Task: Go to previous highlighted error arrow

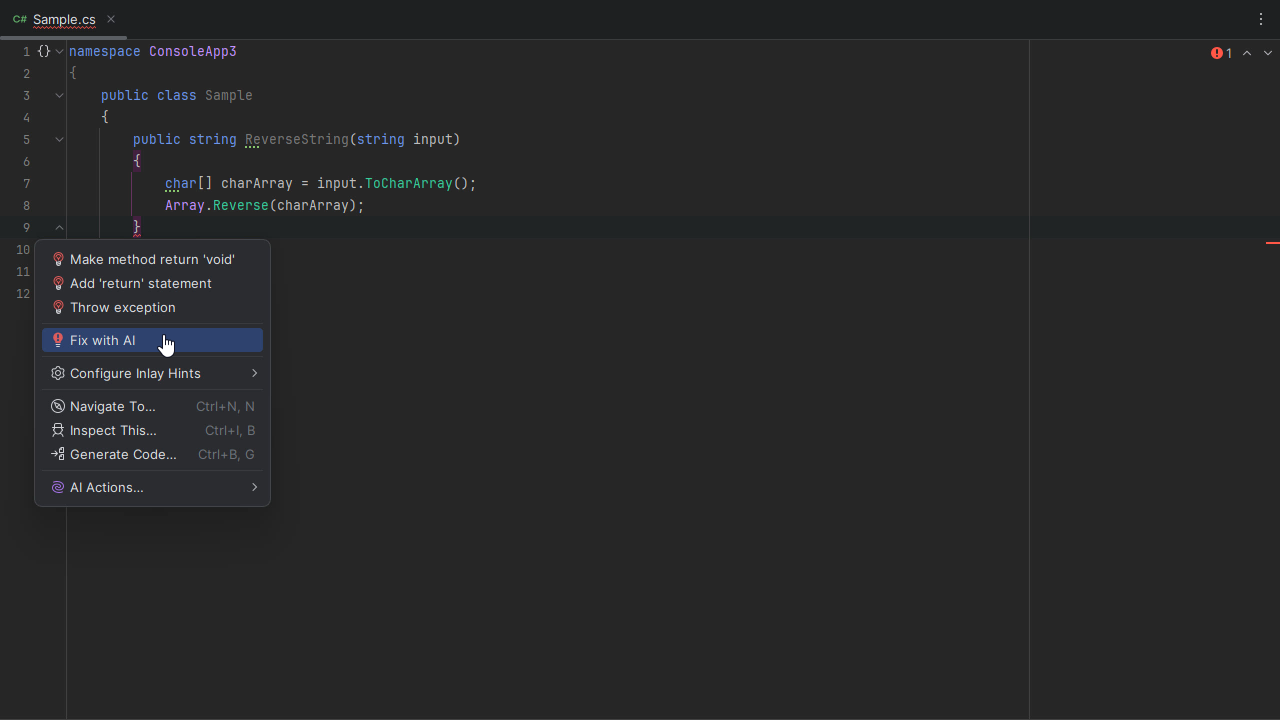Action: 1247,53
